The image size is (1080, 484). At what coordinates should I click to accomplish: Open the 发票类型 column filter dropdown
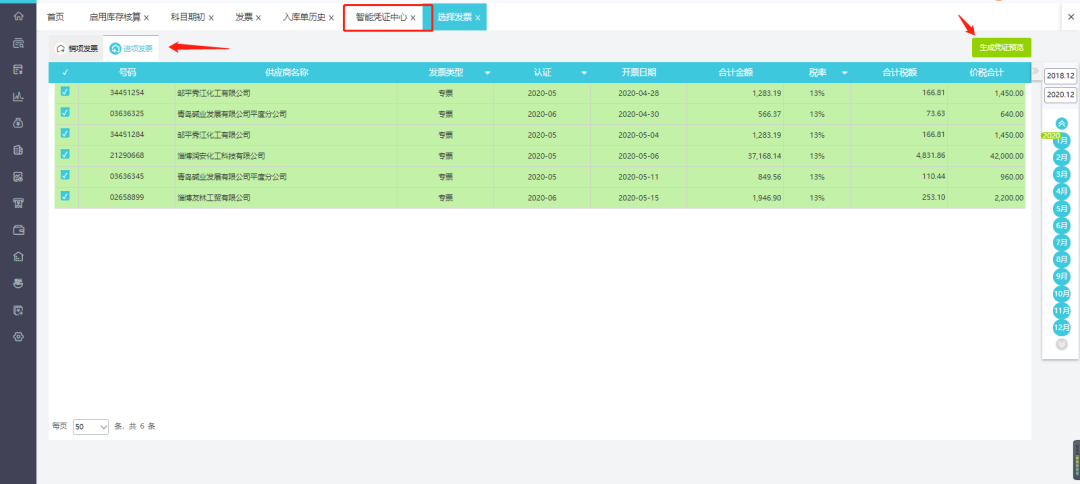click(x=488, y=73)
